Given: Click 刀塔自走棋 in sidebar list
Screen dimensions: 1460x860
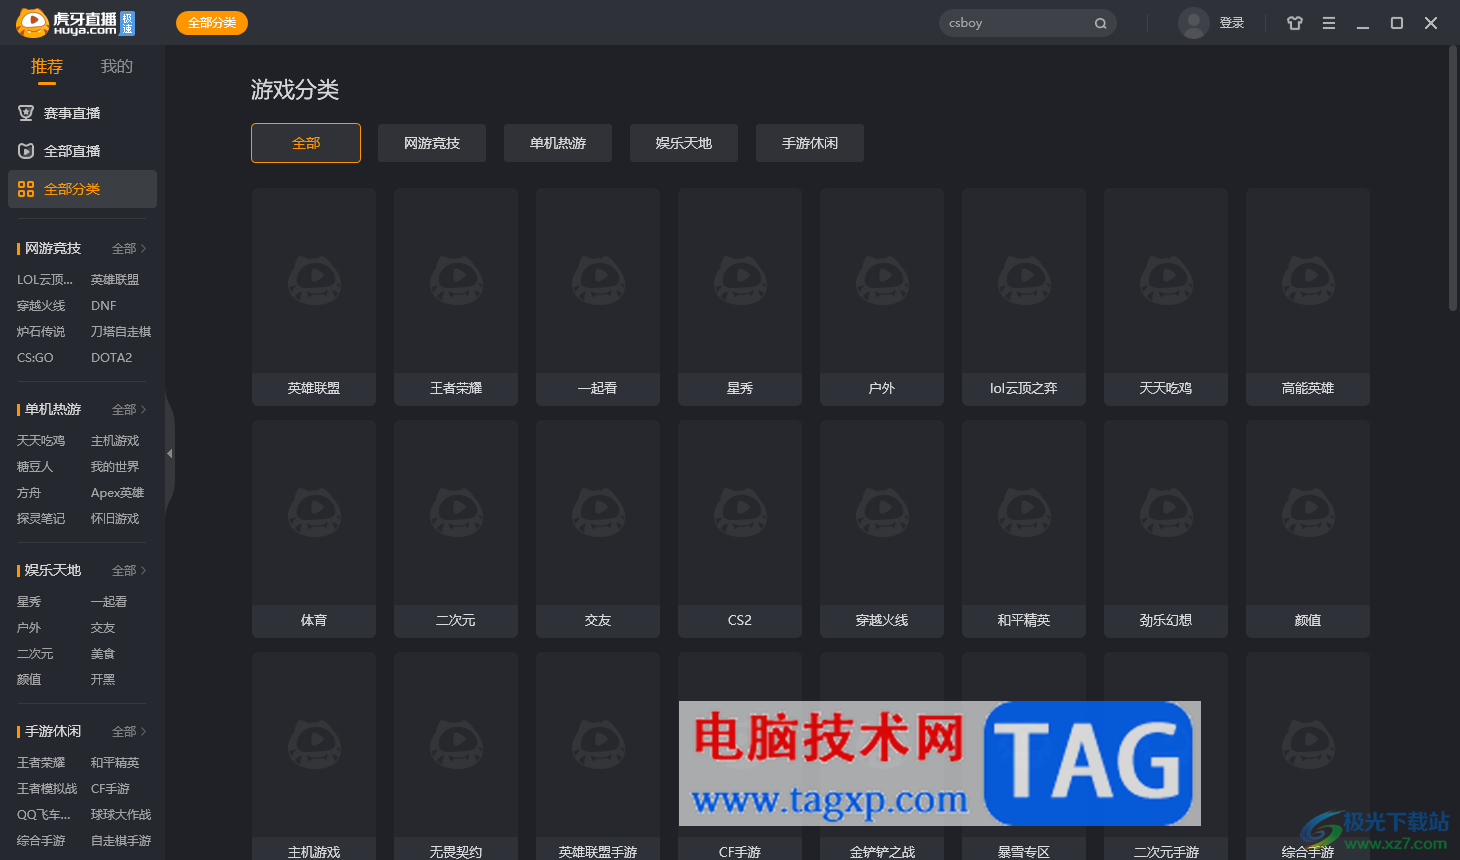Looking at the screenshot, I should [121, 332].
